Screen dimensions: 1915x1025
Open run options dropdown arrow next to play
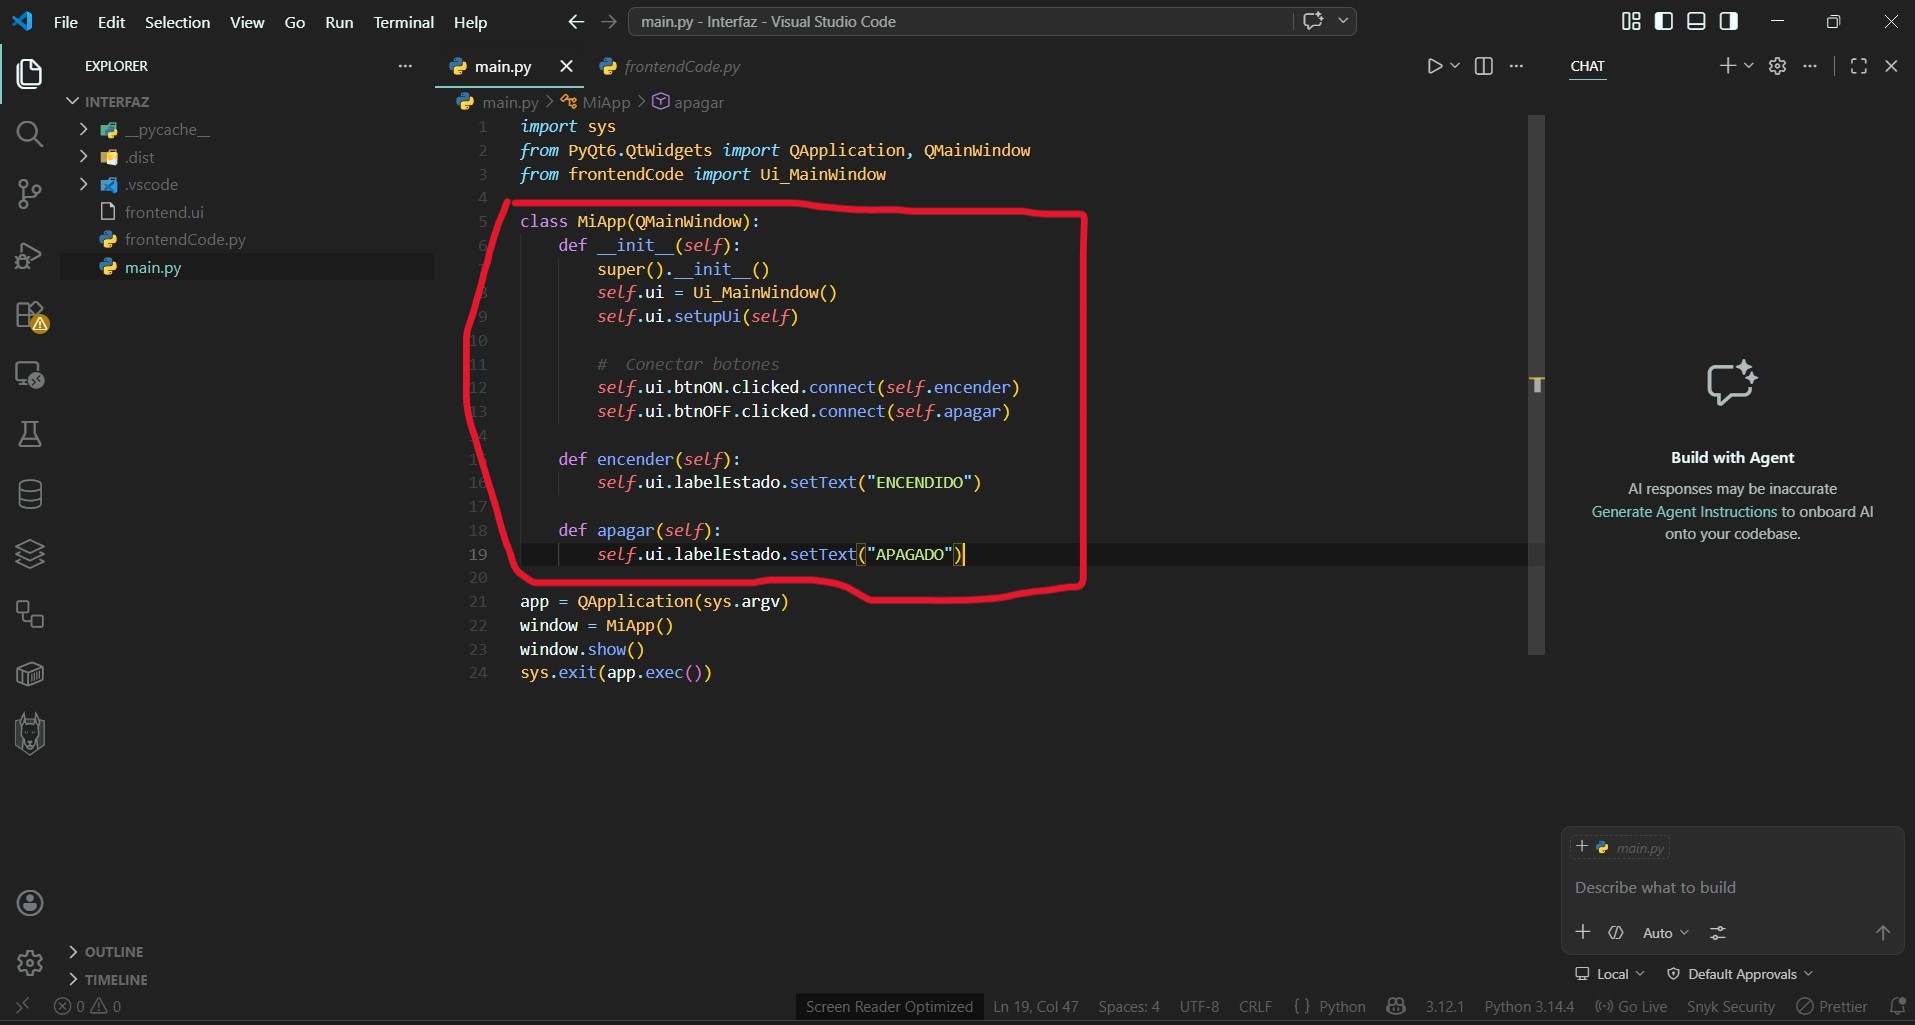tap(1455, 66)
